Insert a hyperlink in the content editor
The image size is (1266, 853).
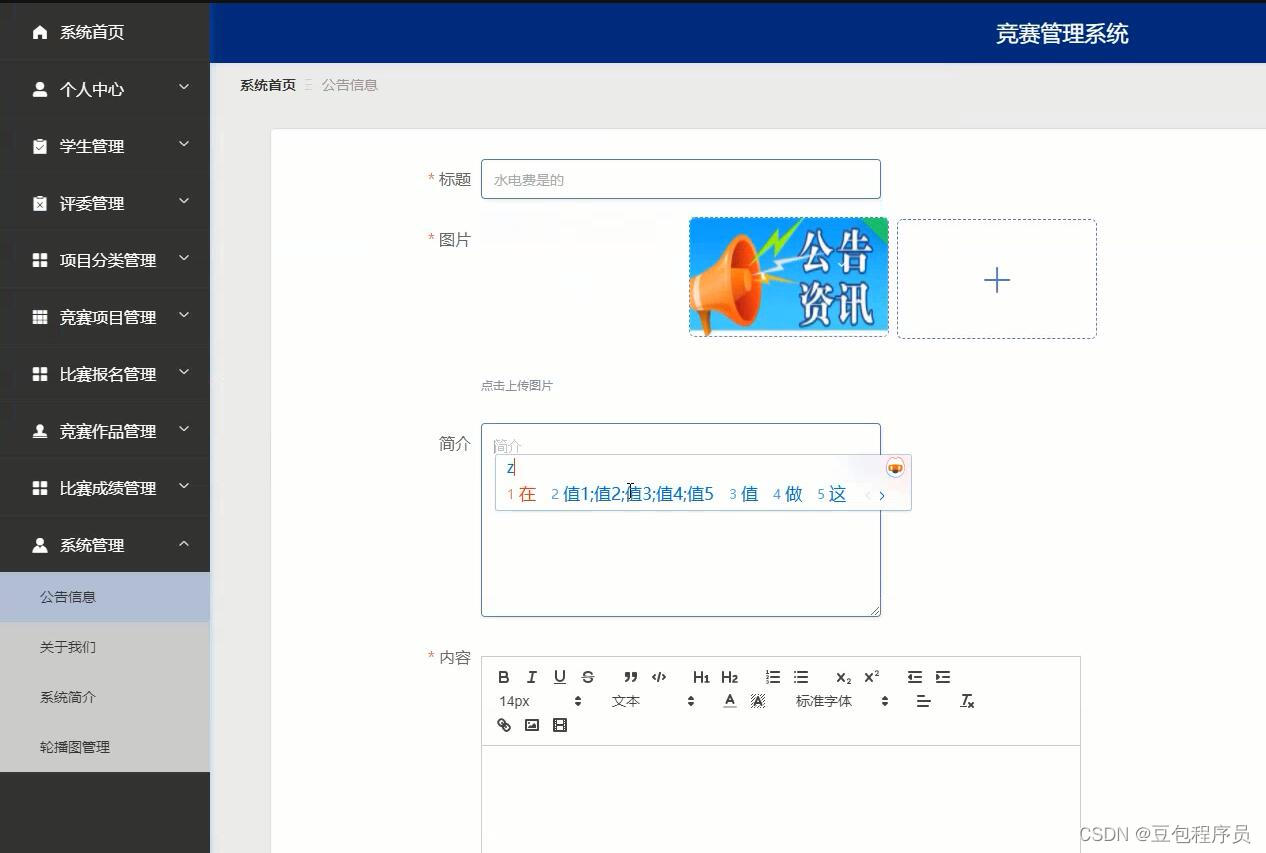pos(503,725)
